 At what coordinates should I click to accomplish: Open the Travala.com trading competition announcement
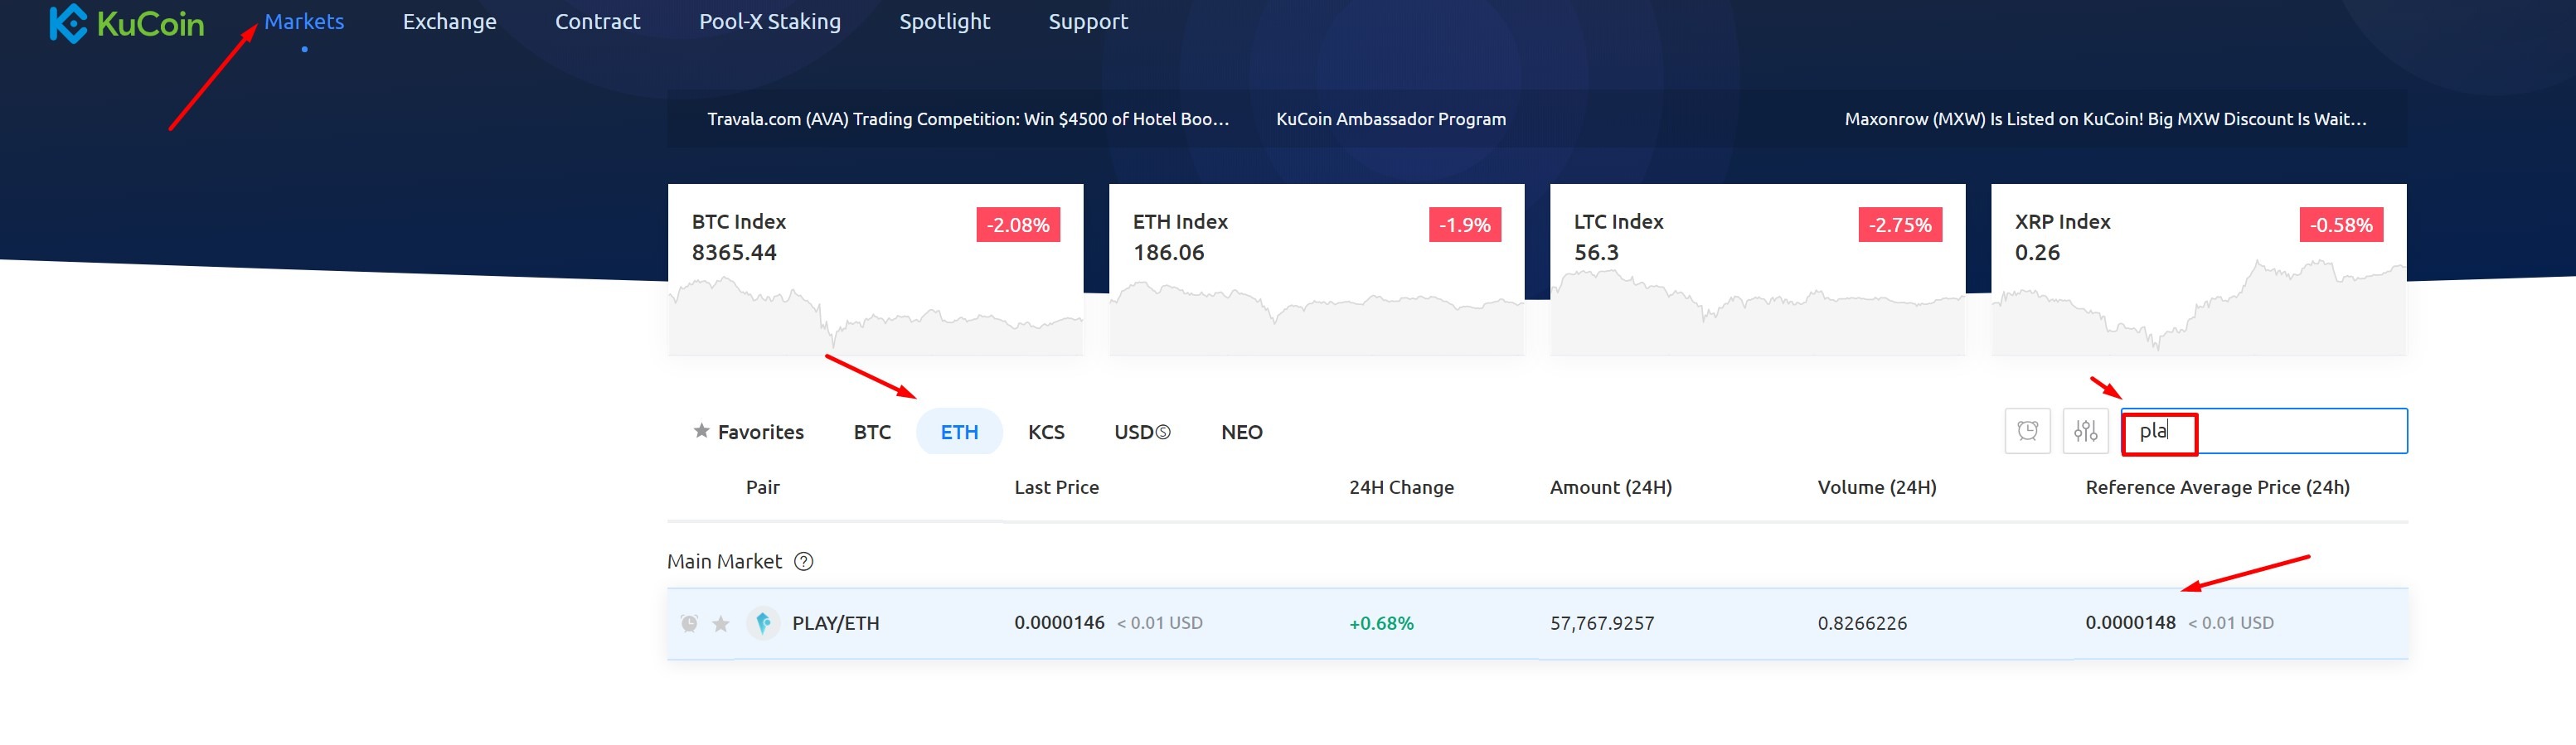(x=968, y=119)
